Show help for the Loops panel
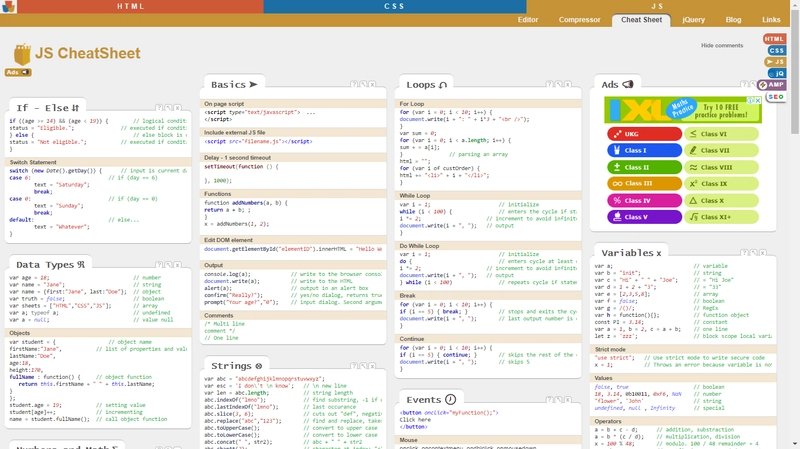 [x=549, y=84]
